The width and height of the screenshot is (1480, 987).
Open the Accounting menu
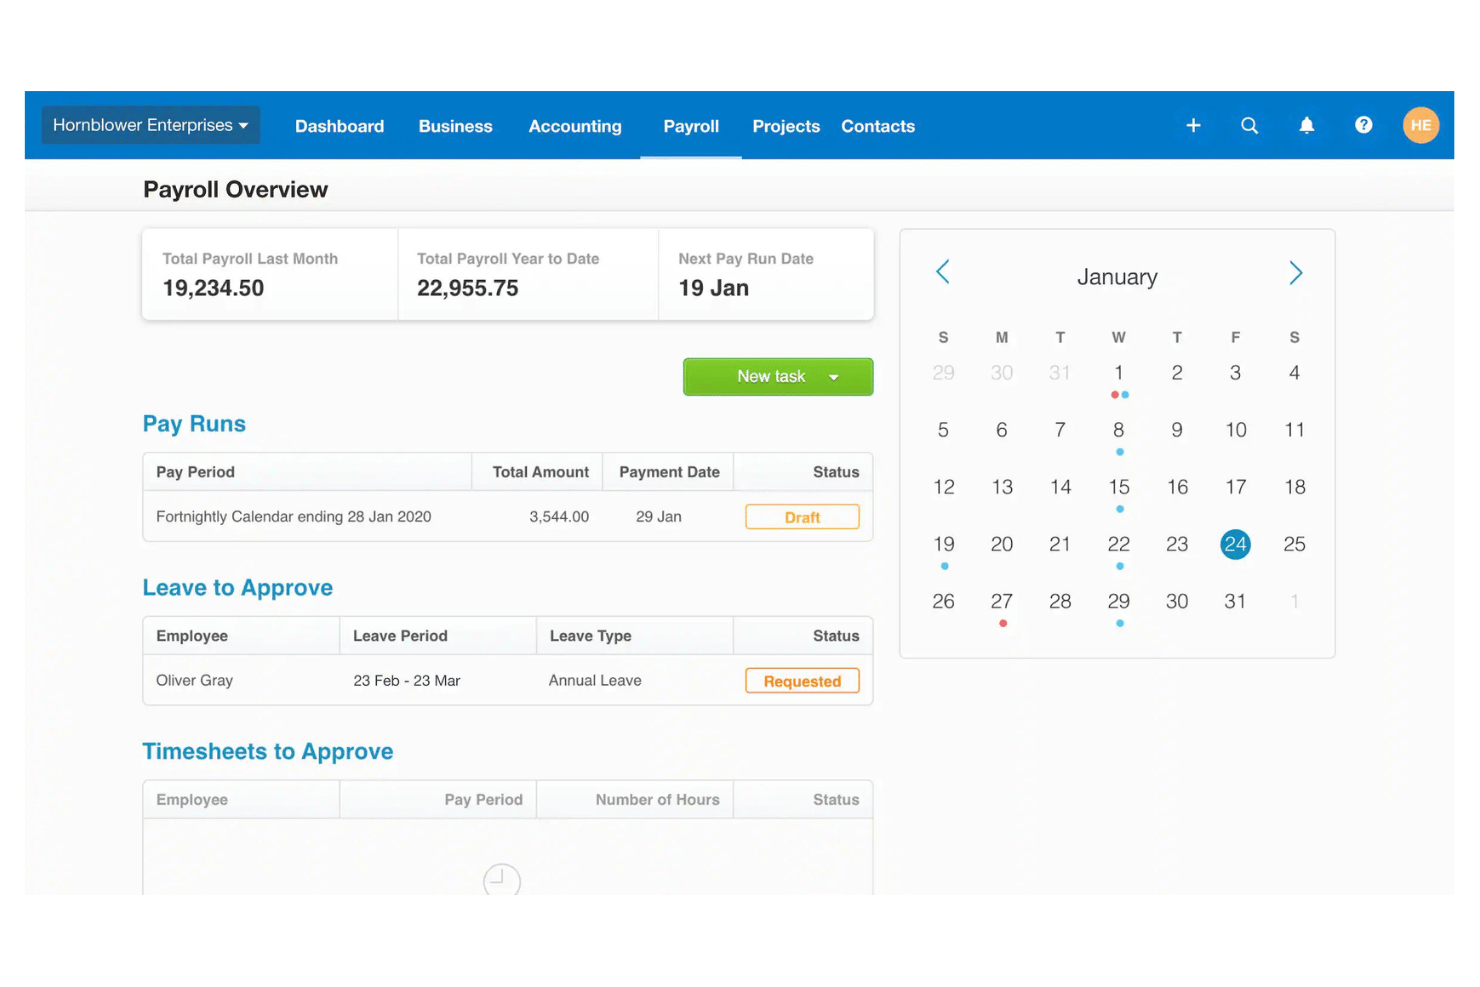(x=575, y=126)
